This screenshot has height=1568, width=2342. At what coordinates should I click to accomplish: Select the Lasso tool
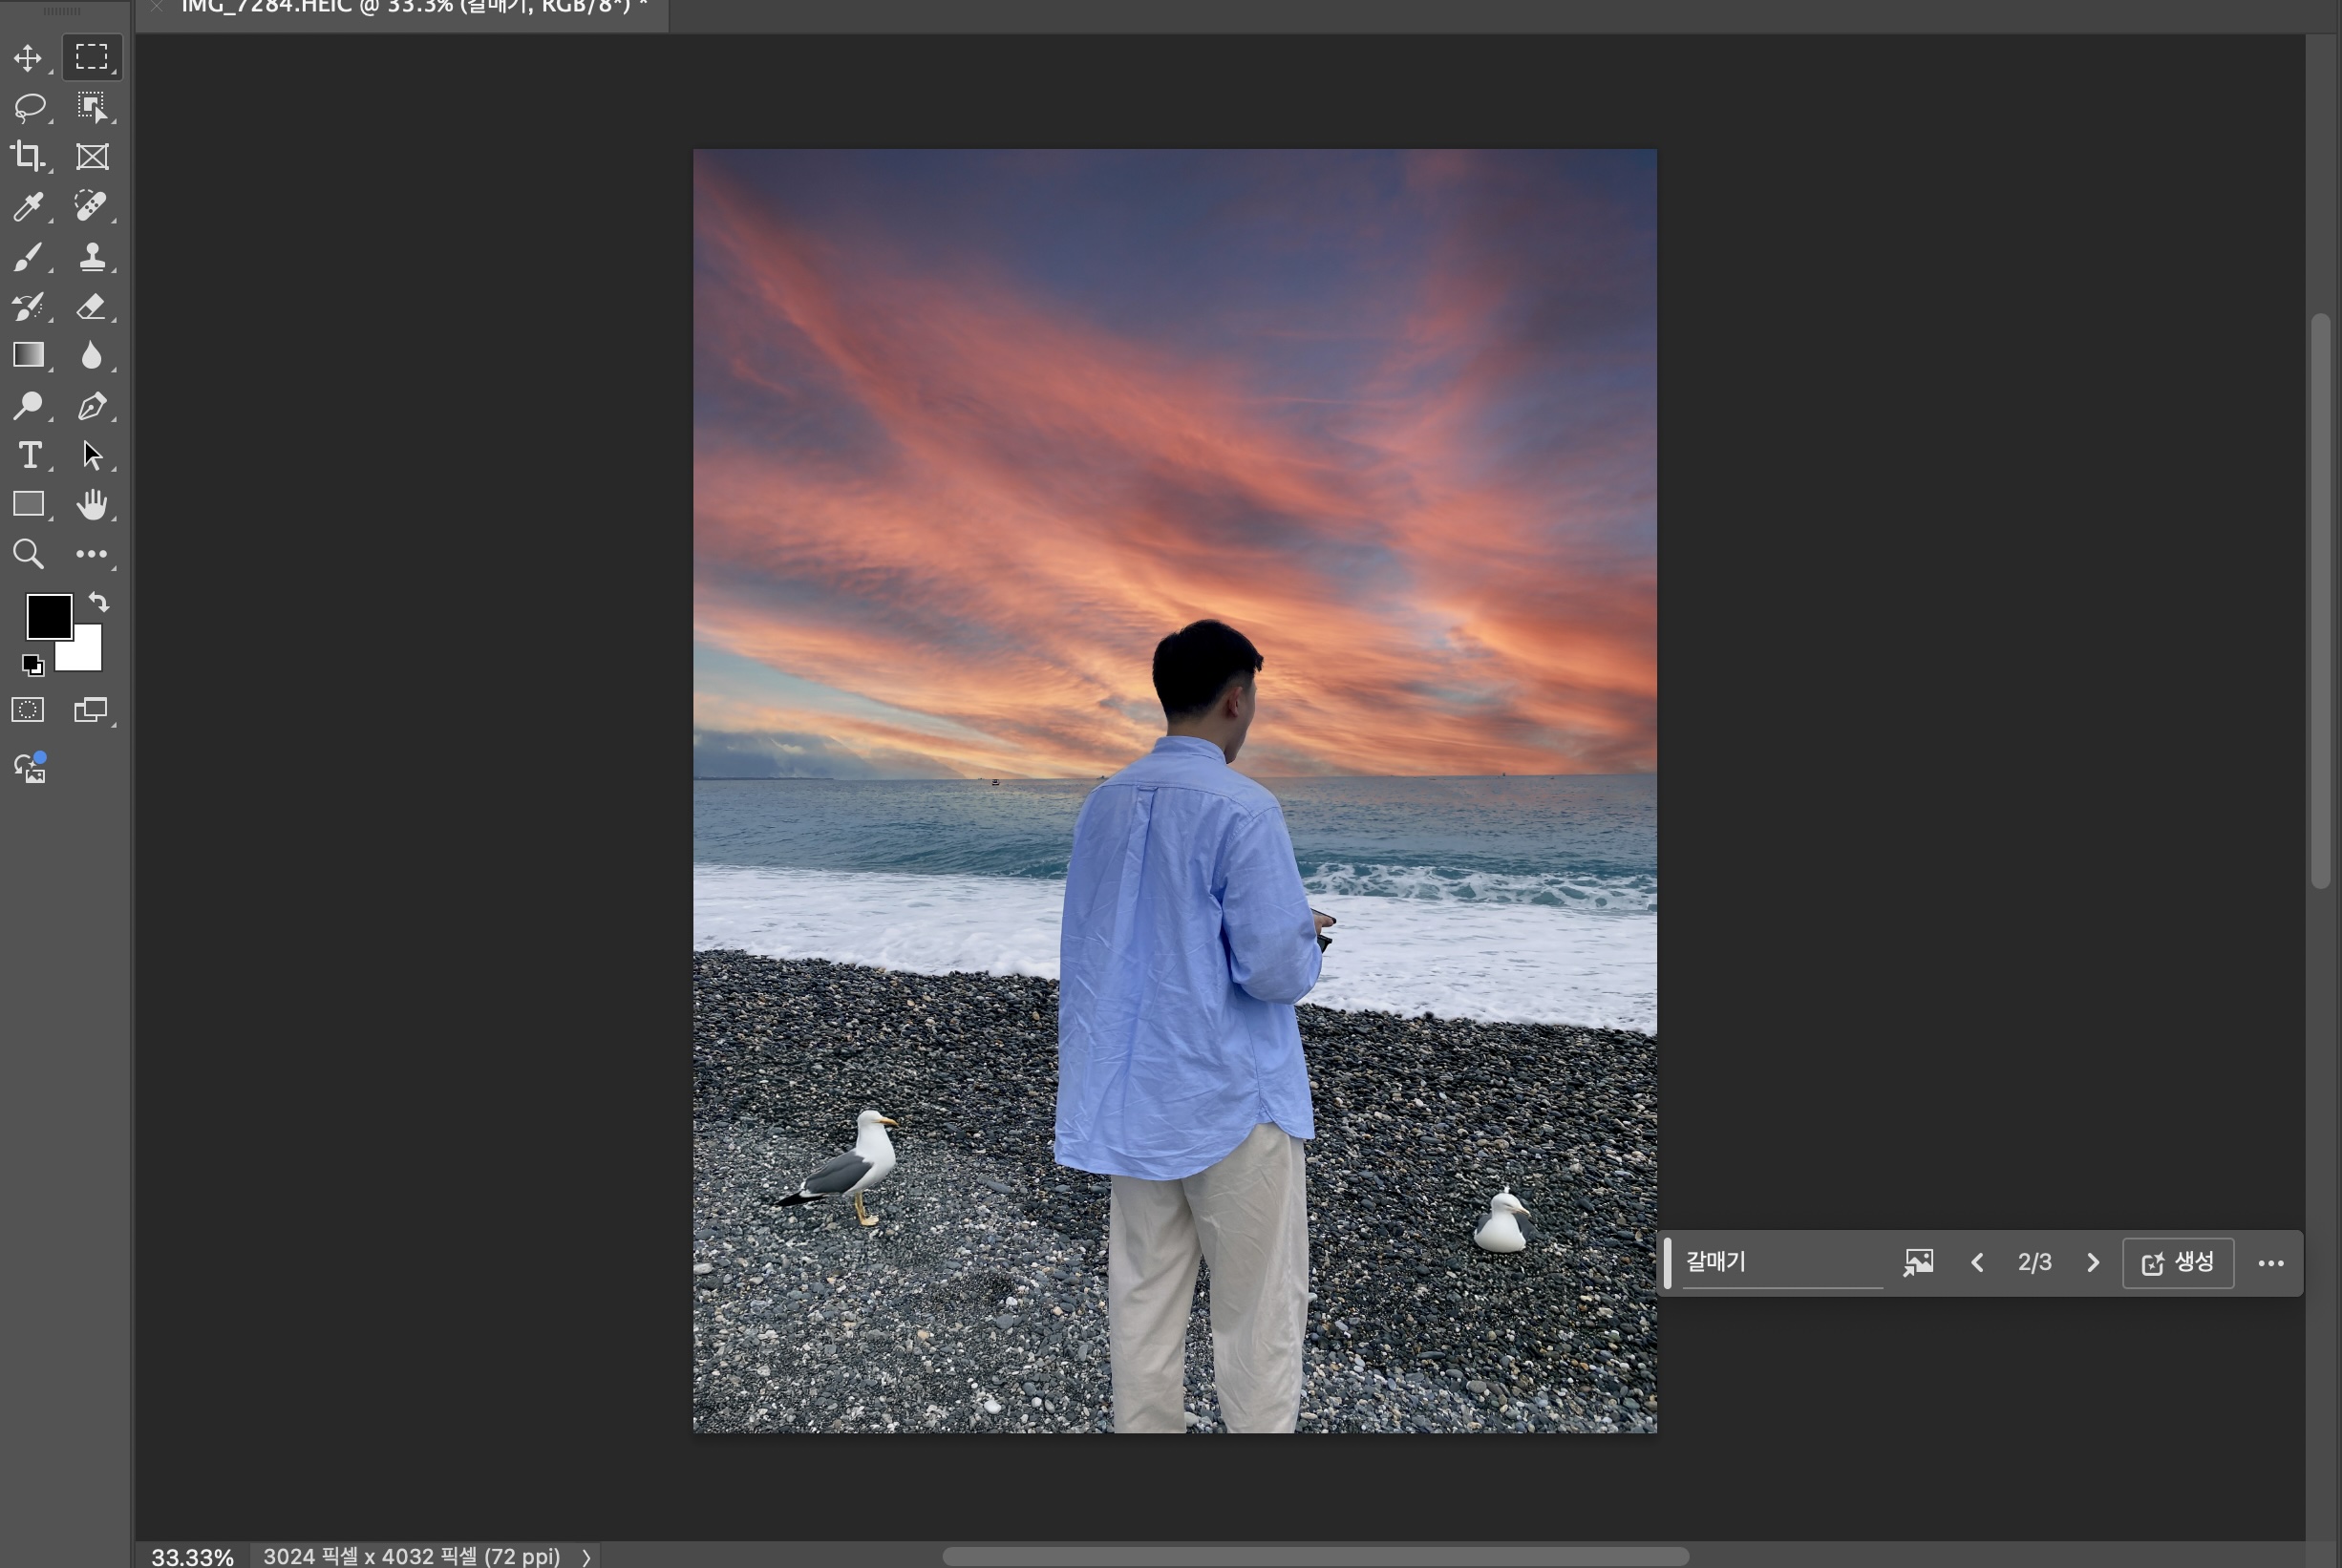[x=28, y=107]
